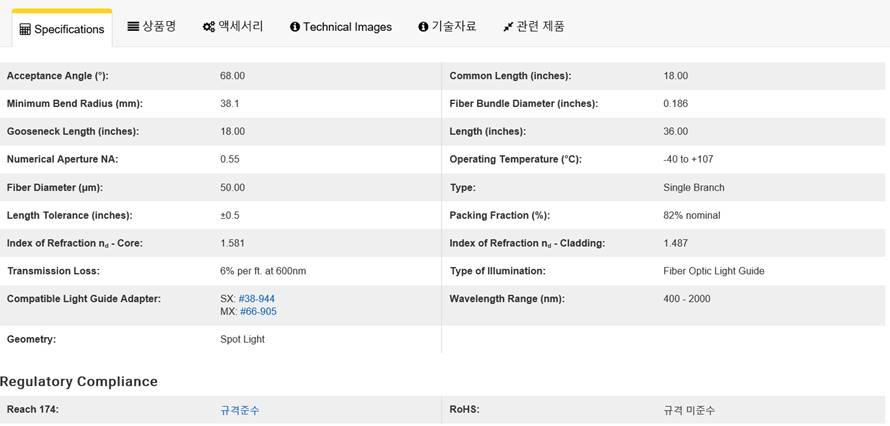Click the Operating Temperature value -40 to +107
Screen dimensions: 890x426
[688, 159]
